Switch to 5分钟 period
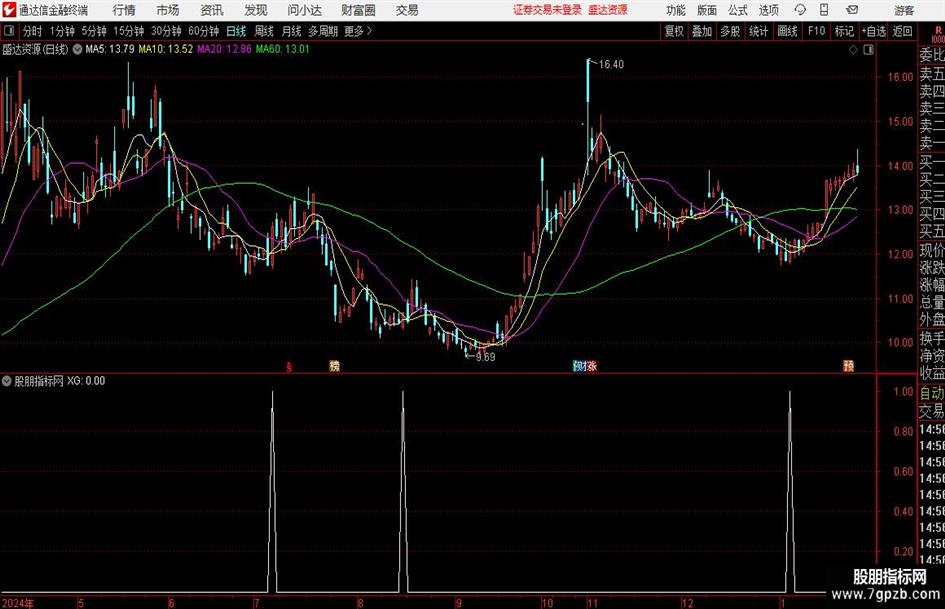The image size is (945, 609). 94,31
